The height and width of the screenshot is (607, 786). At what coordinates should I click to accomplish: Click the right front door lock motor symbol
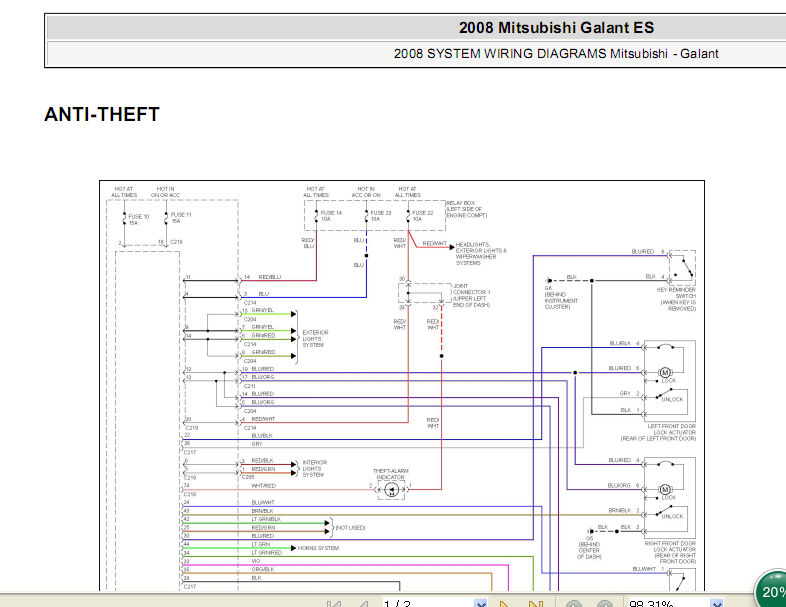click(665, 489)
